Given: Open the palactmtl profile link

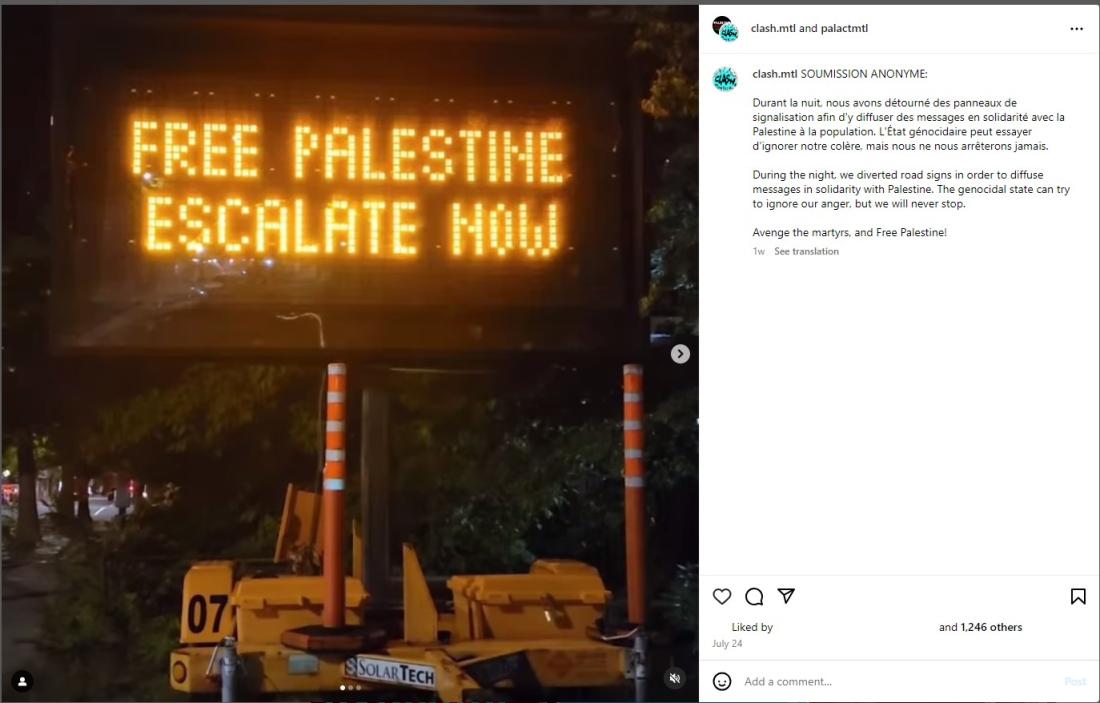Looking at the screenshot, I should pos(844,29).
